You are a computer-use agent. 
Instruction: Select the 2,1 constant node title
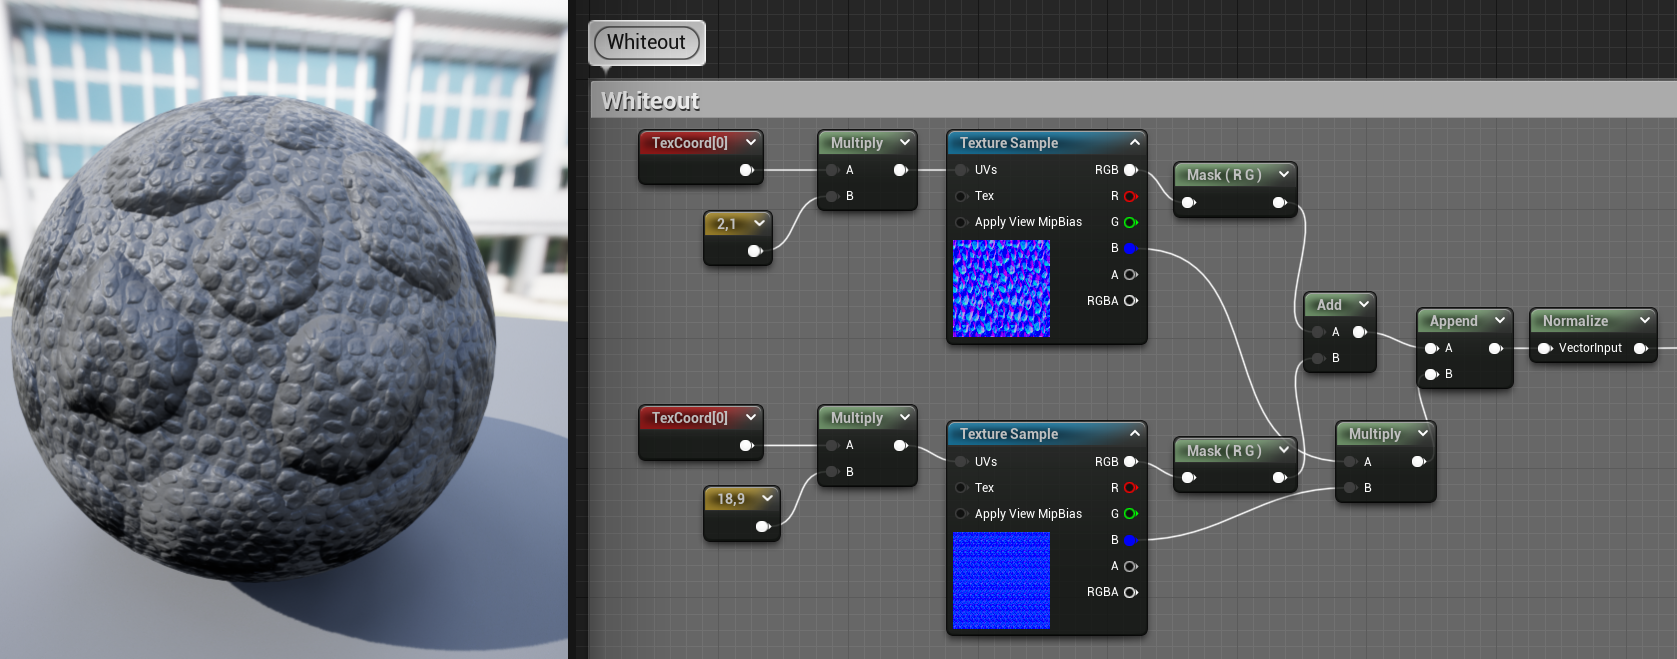point(726,224)
